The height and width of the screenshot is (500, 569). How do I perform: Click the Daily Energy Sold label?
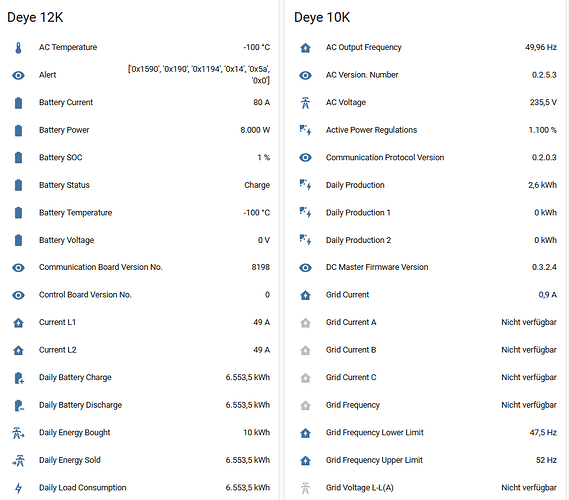pyautogui.click(x=70, y=460)
